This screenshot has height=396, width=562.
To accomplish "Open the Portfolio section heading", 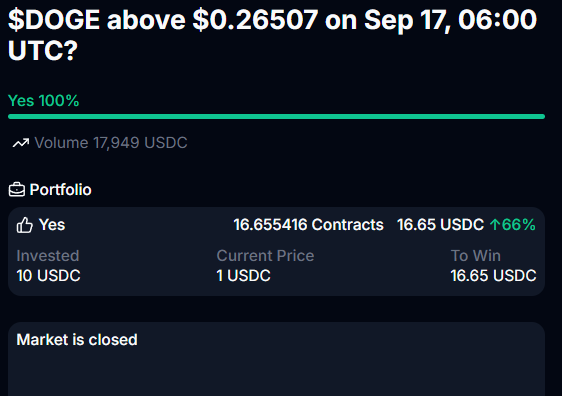I will point(61,190).
